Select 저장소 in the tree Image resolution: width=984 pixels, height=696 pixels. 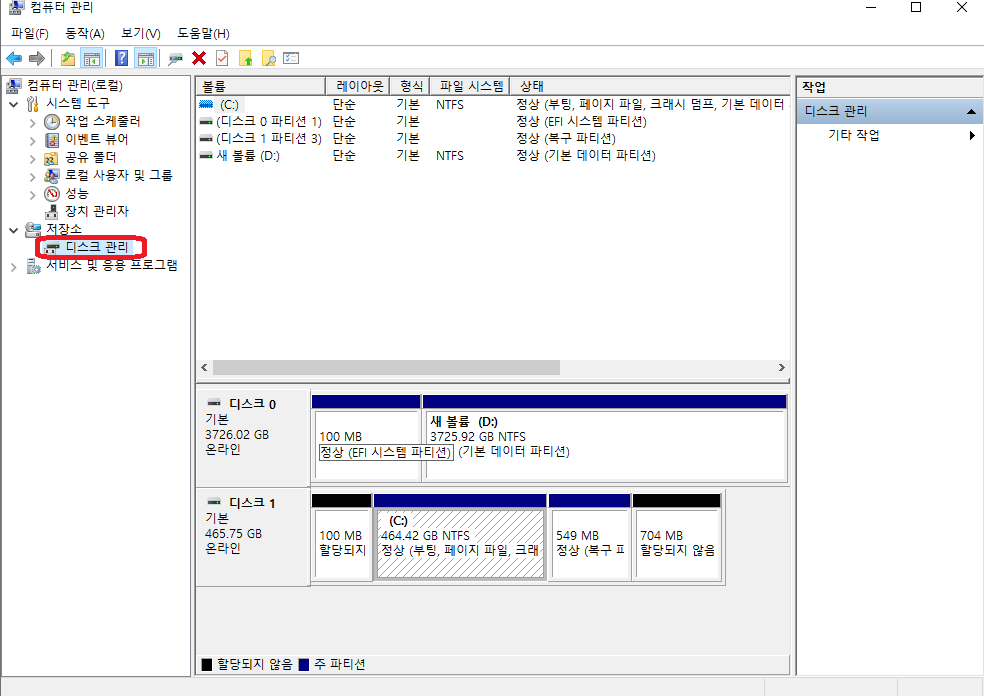pyautogui.click(x=63, y=229)
